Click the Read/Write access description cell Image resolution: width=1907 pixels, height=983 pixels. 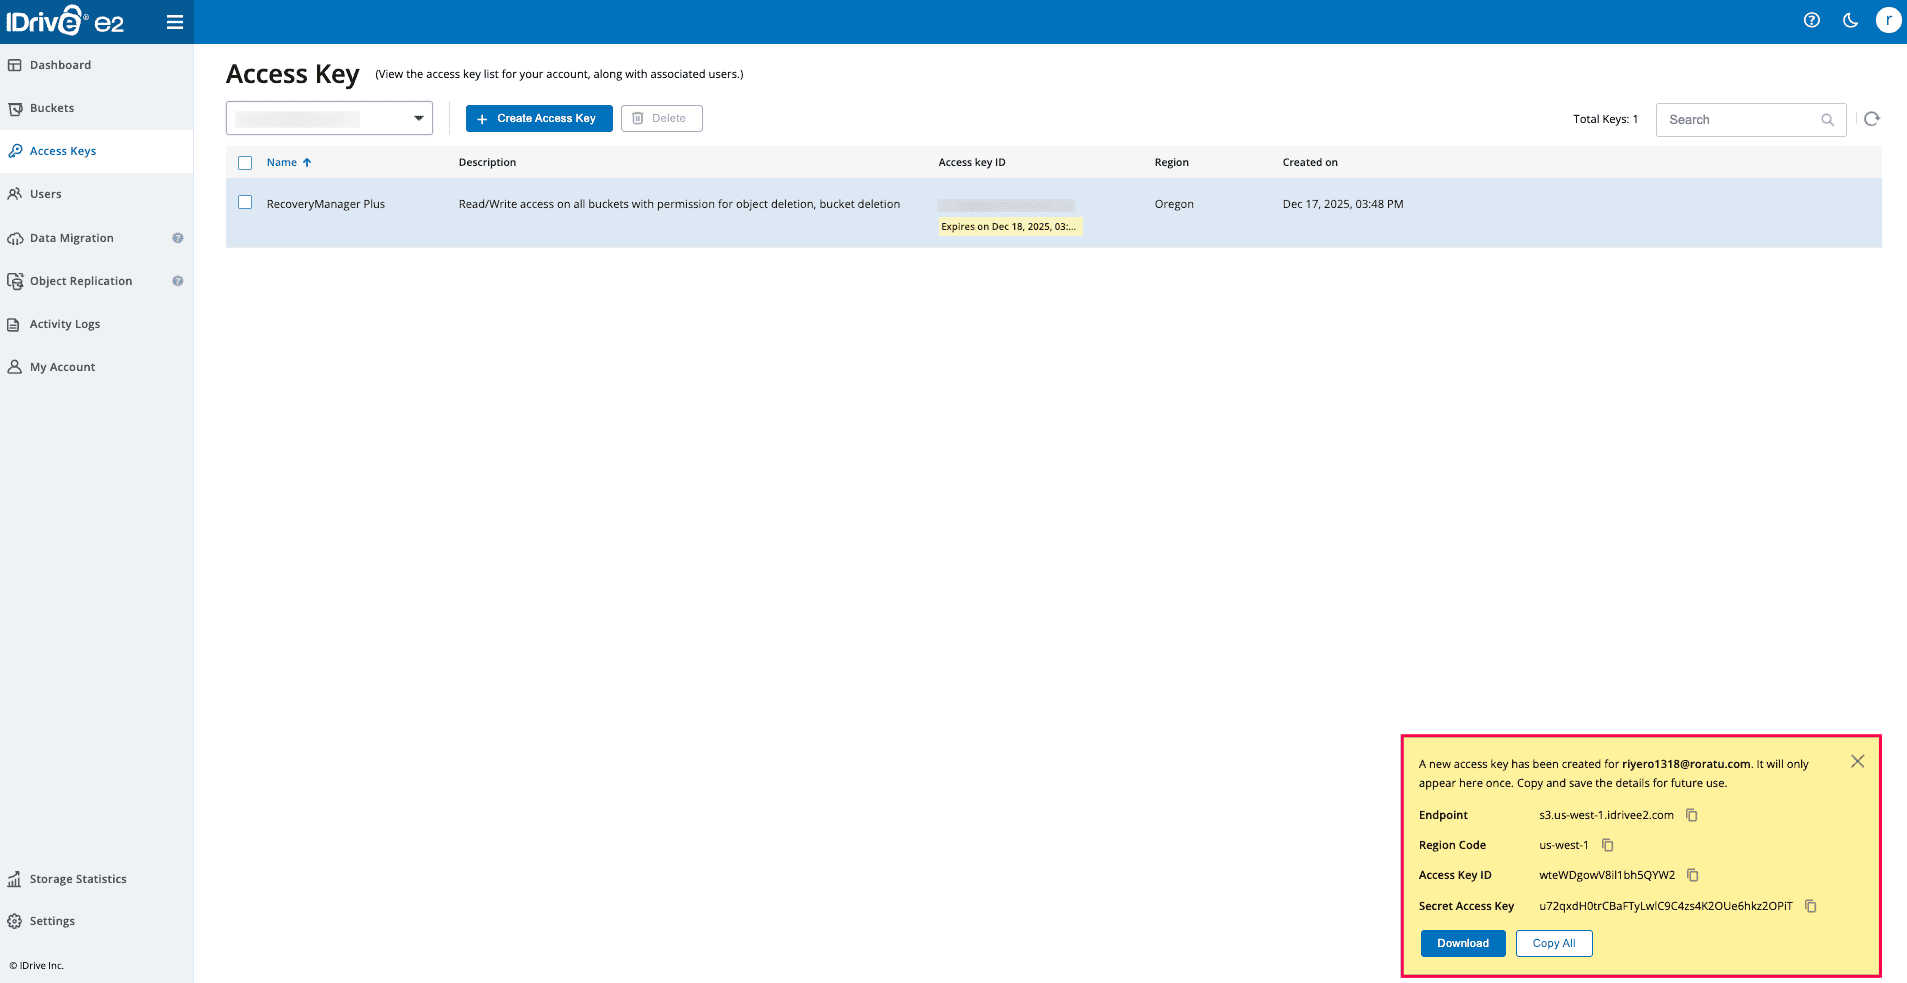pos(679,204)
